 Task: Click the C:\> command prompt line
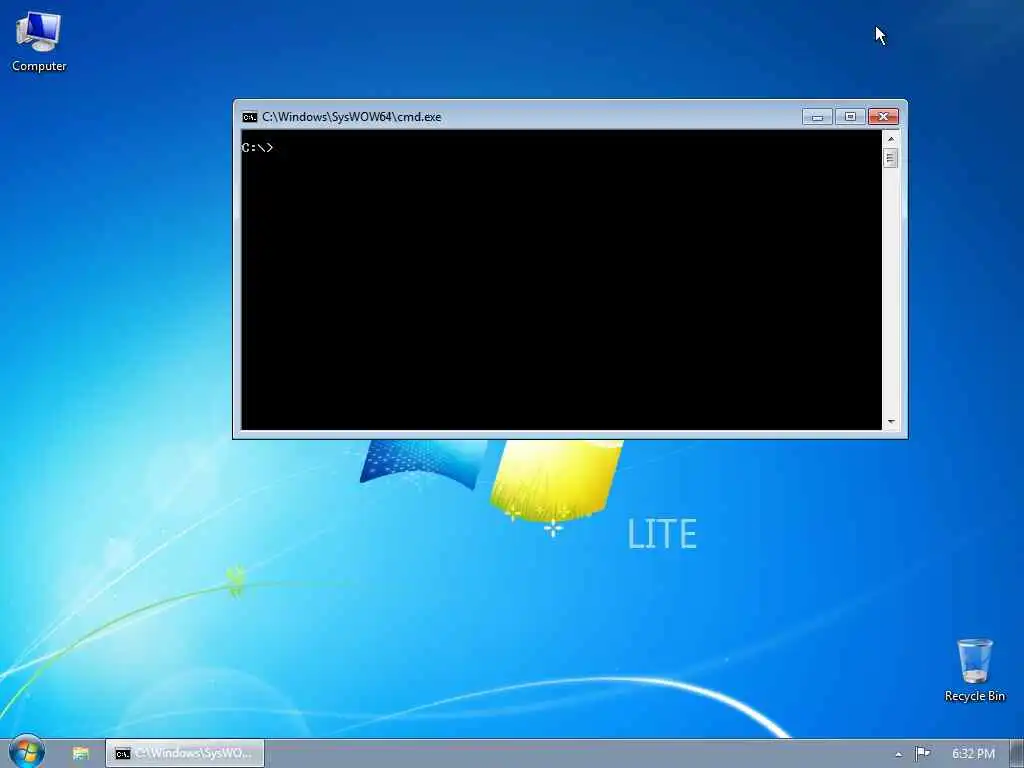[257, 148]
